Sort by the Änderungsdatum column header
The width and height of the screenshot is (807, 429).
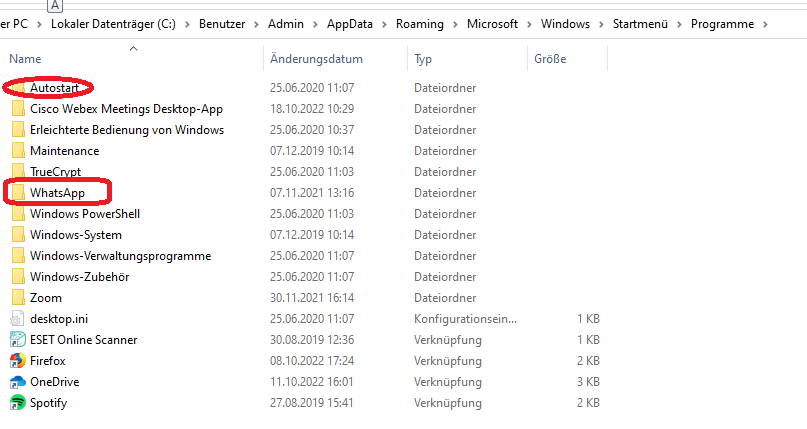pos(316,59)
